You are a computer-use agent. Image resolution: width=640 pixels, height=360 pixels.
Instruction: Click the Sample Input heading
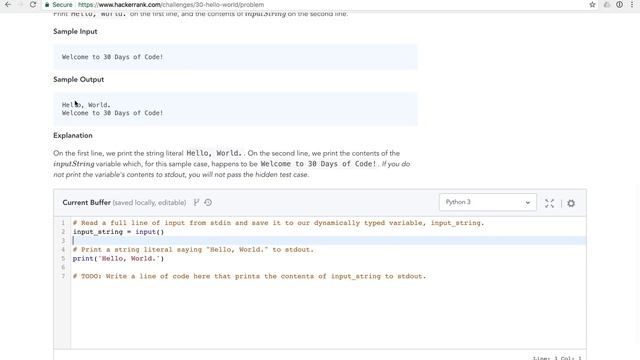tap(75, 31)
